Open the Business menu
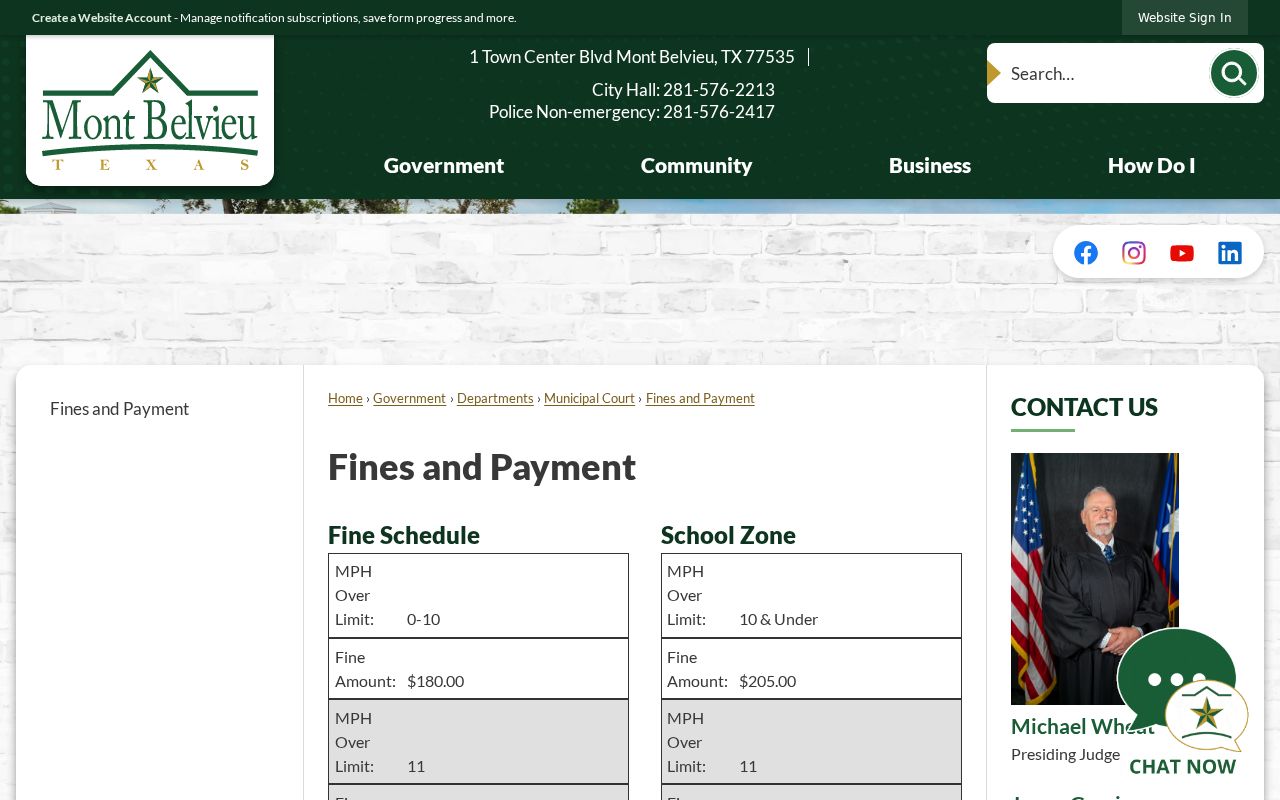 click(930, 166)
